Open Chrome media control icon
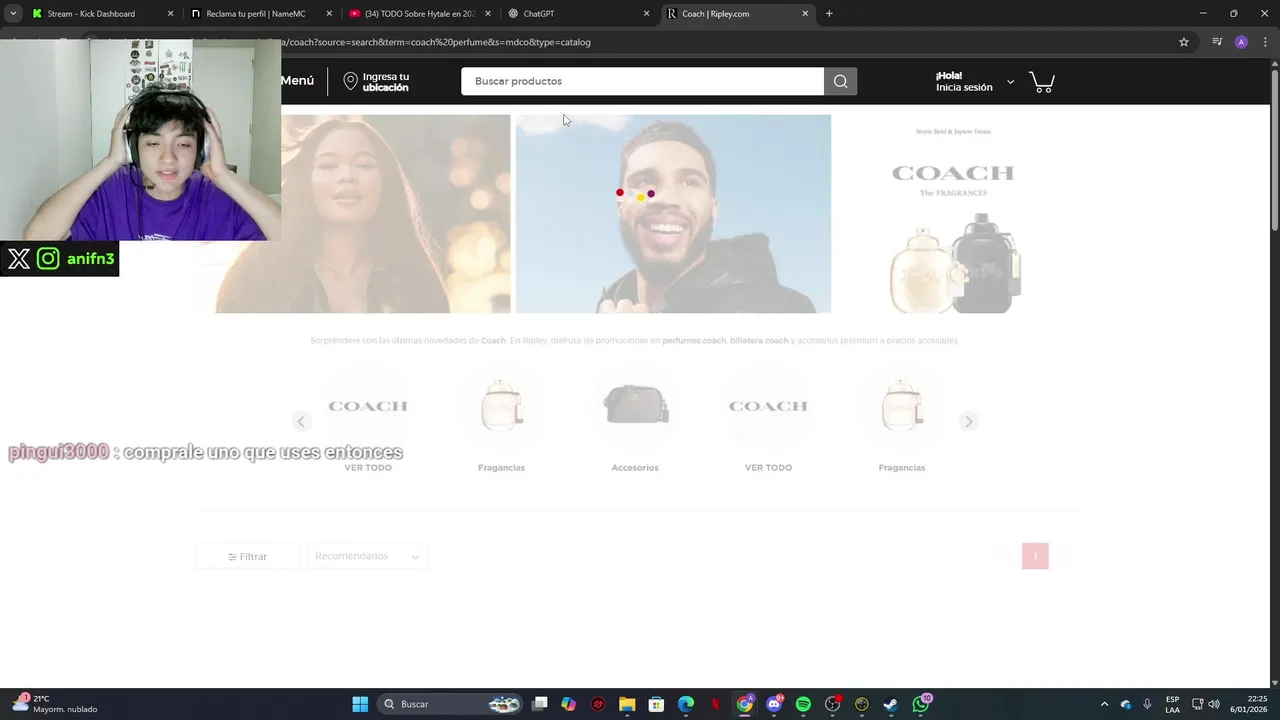Screen dimensions: 1280x720 tap(1217, 42)
